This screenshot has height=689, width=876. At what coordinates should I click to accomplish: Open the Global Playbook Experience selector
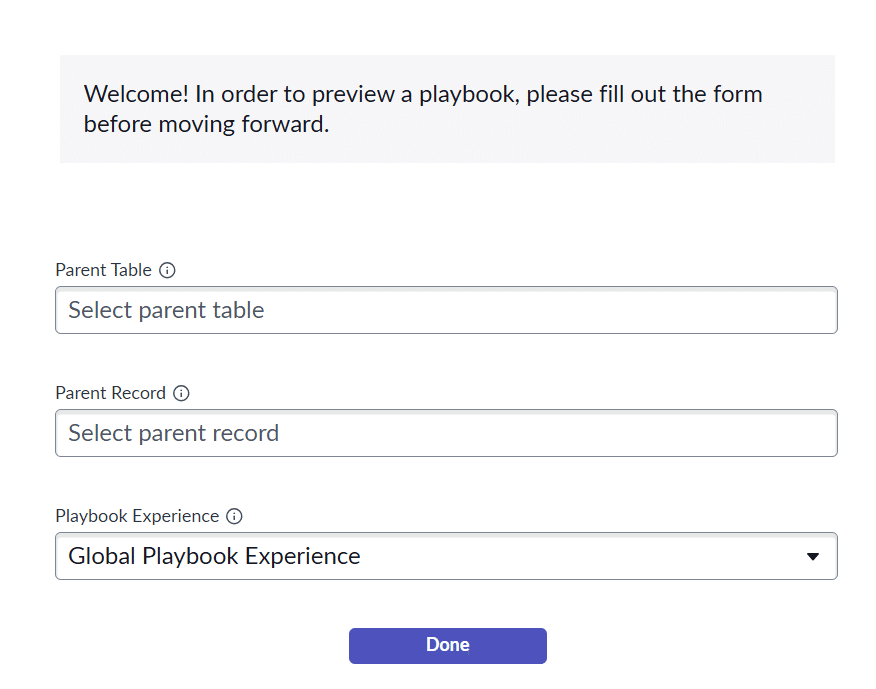coord(446,556)
